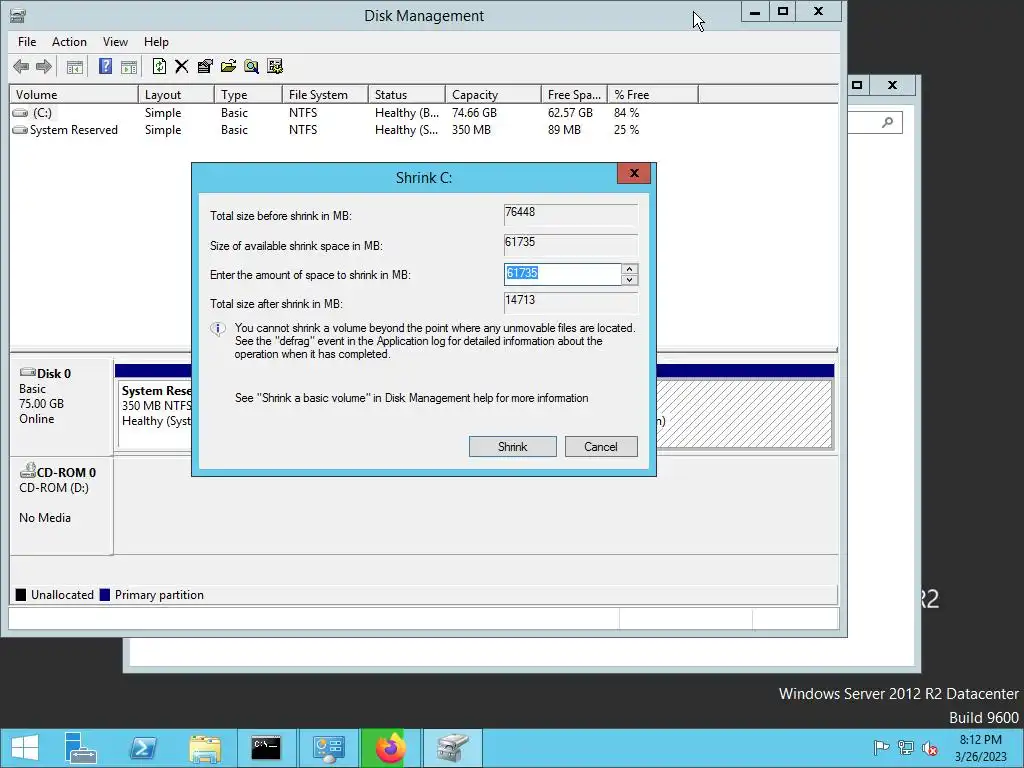Click the info icon in Shrink dialog

(x=218, y=329)
